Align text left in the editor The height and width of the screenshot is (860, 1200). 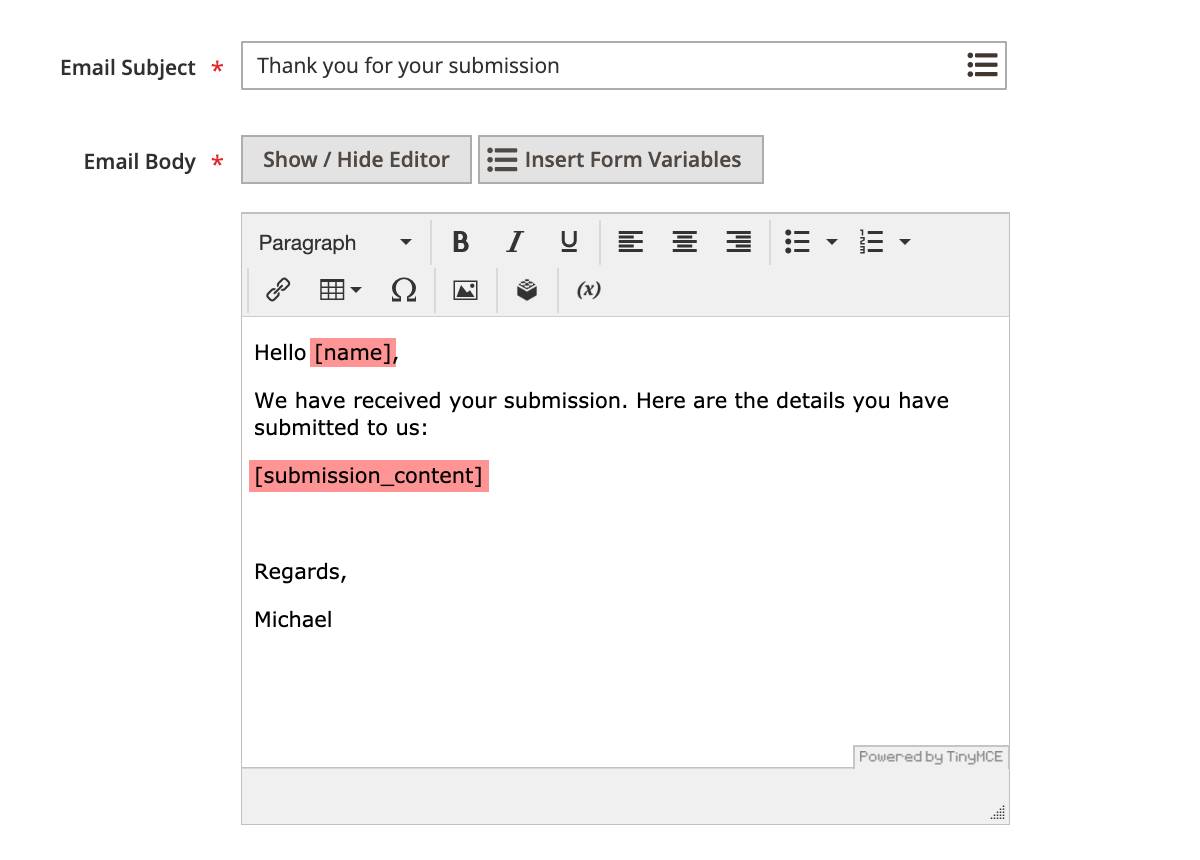pos(630,242)
